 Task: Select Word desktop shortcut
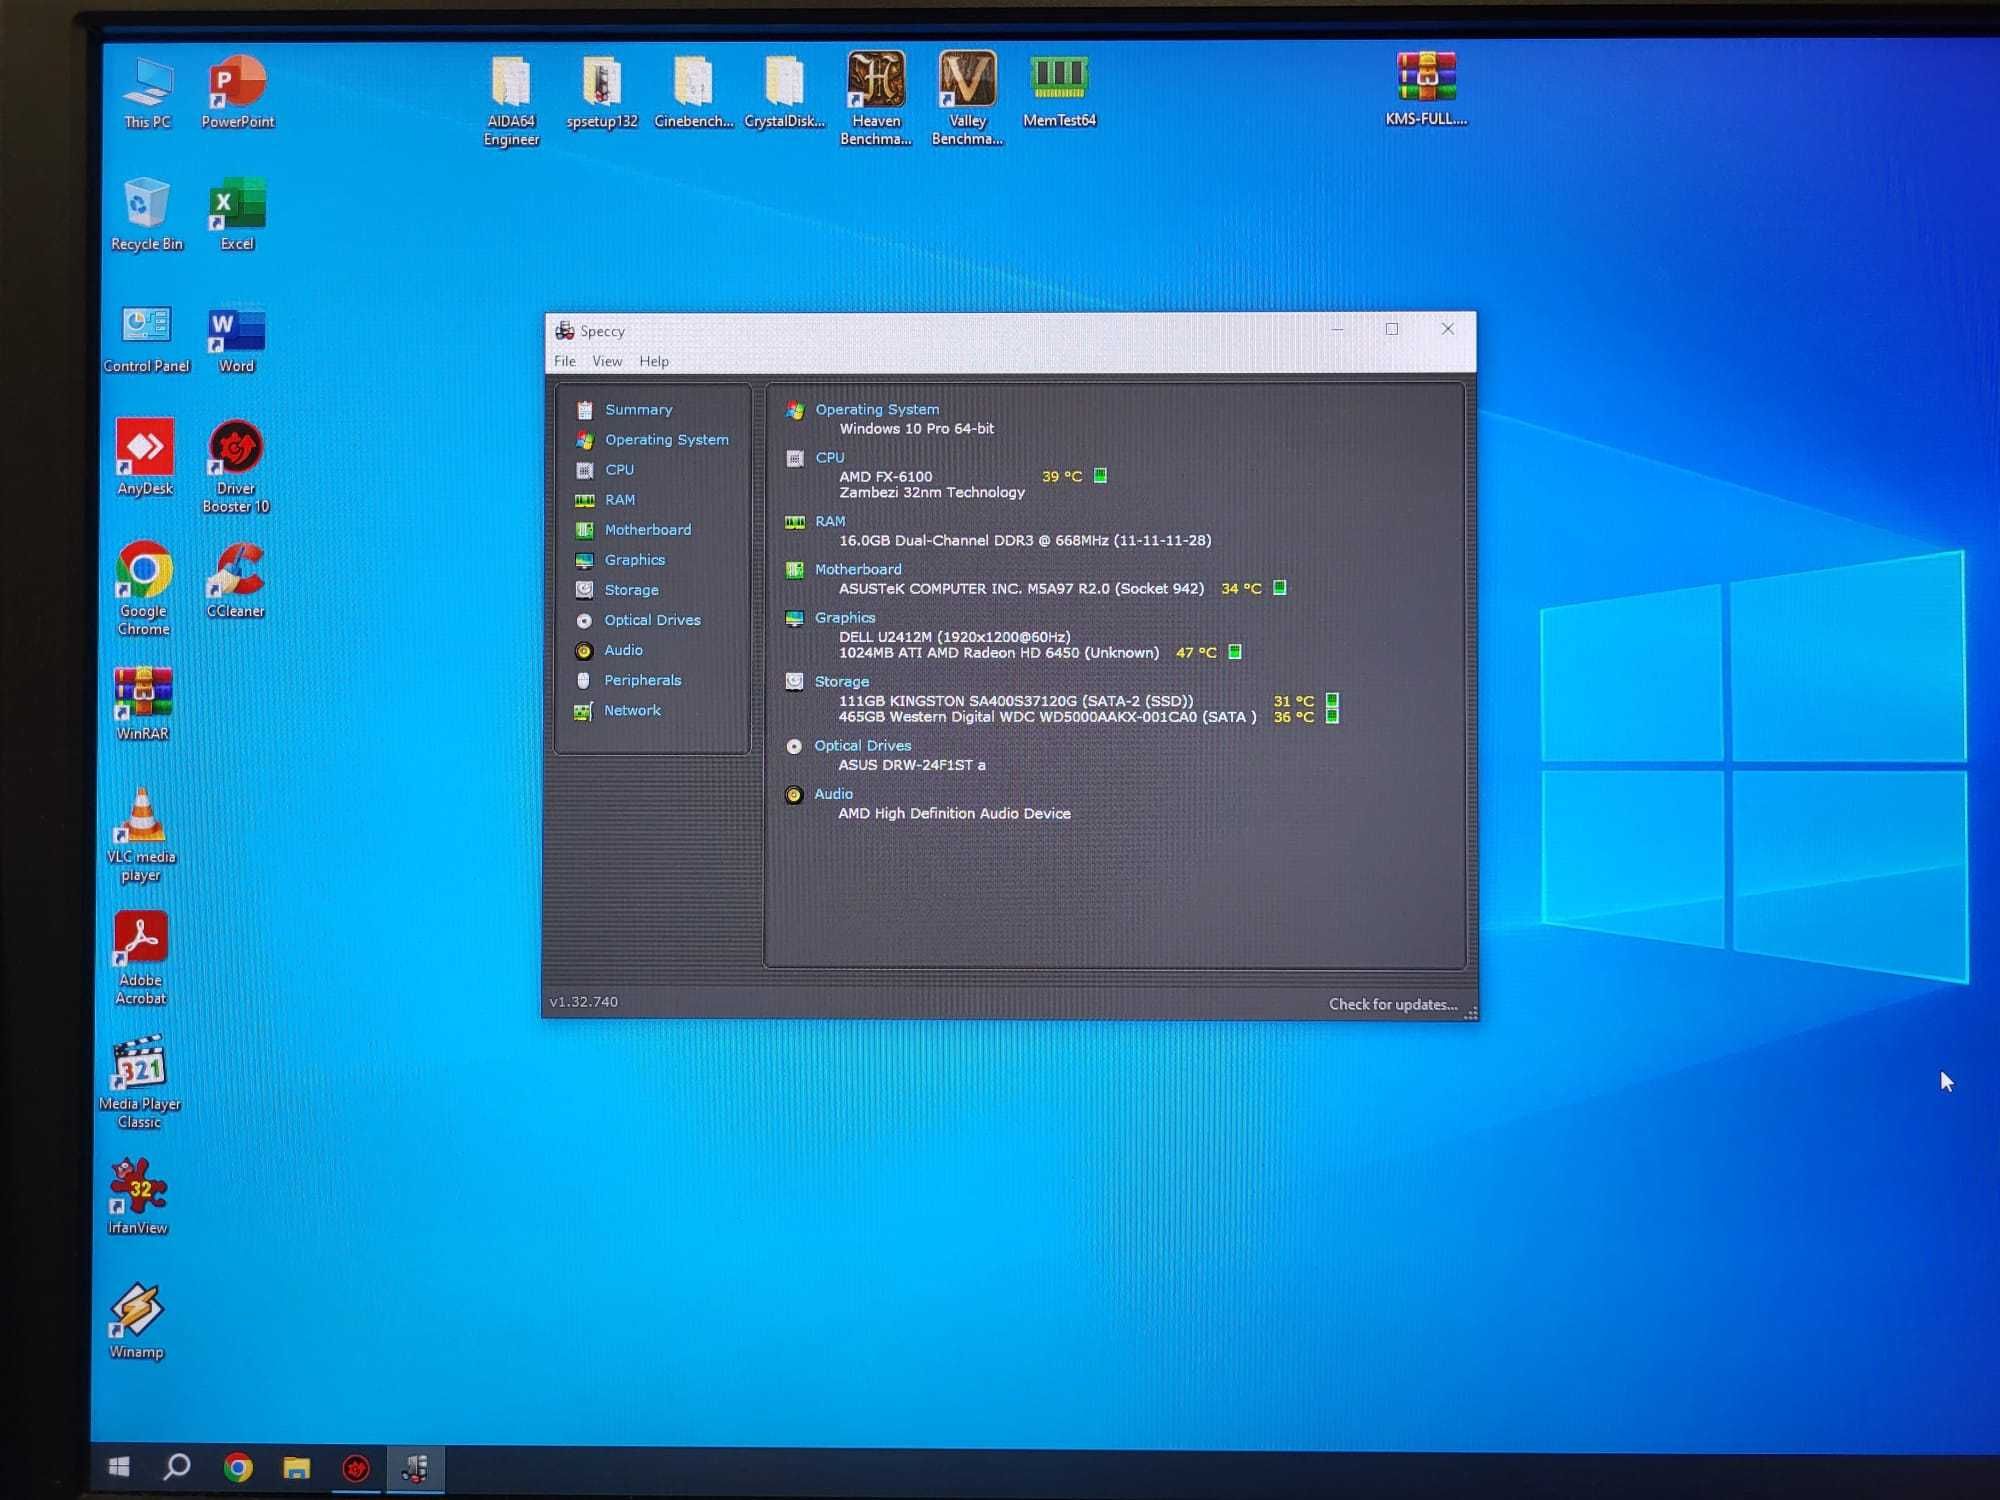[236, 340]
